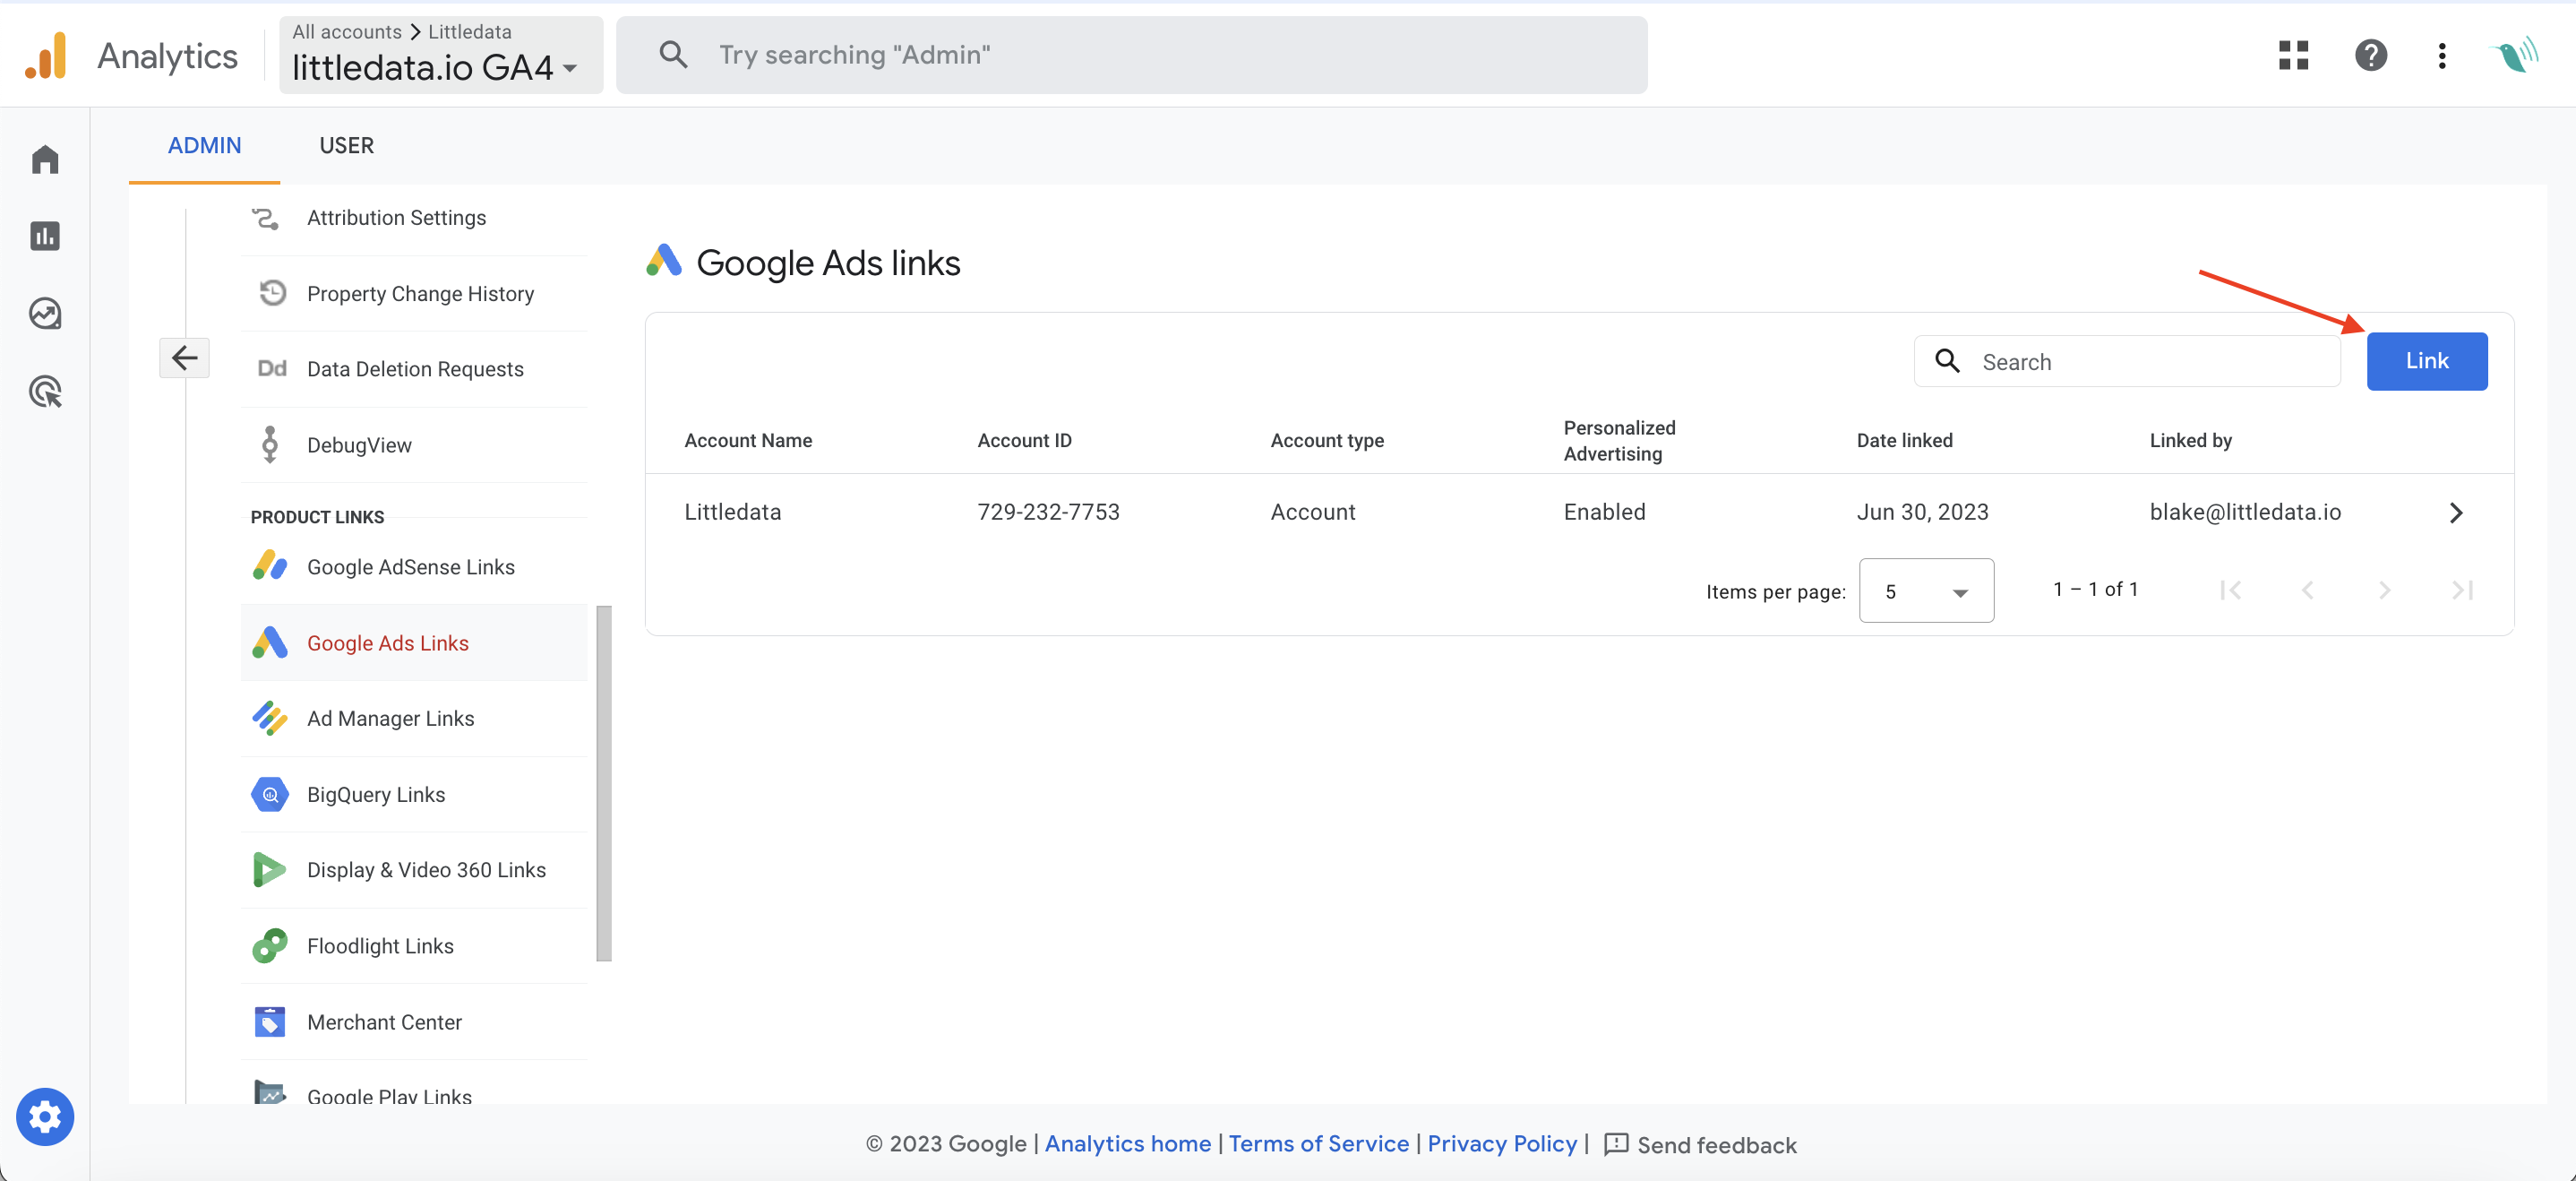2576x1181 pixels.
Task: Click the Floodlight Links icon
Action: click(270, 946)
